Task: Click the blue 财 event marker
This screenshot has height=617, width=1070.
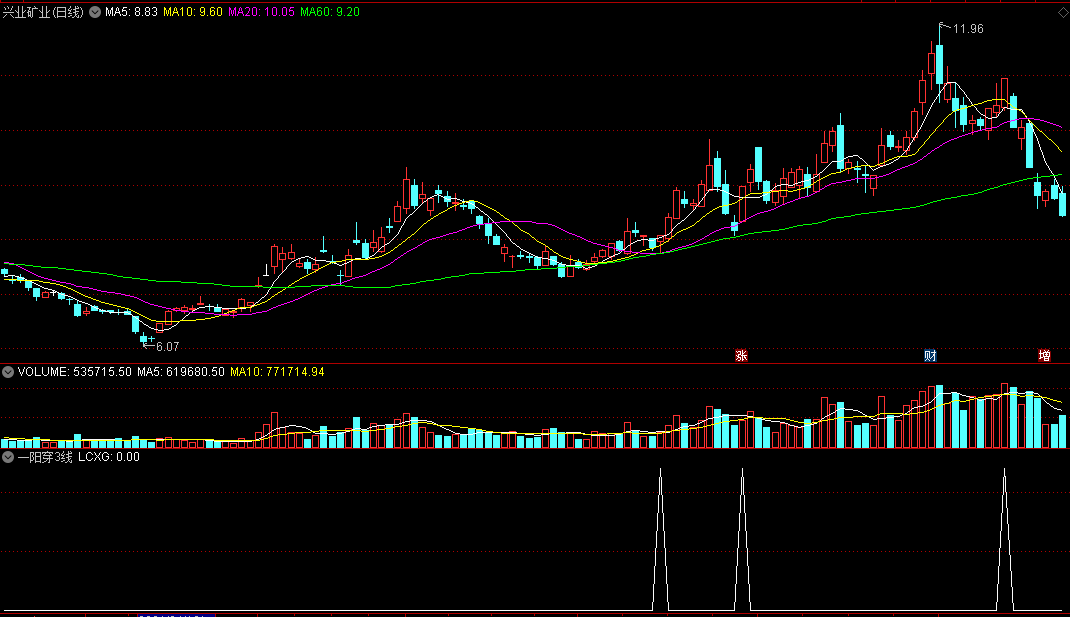Action: [929, 356]
